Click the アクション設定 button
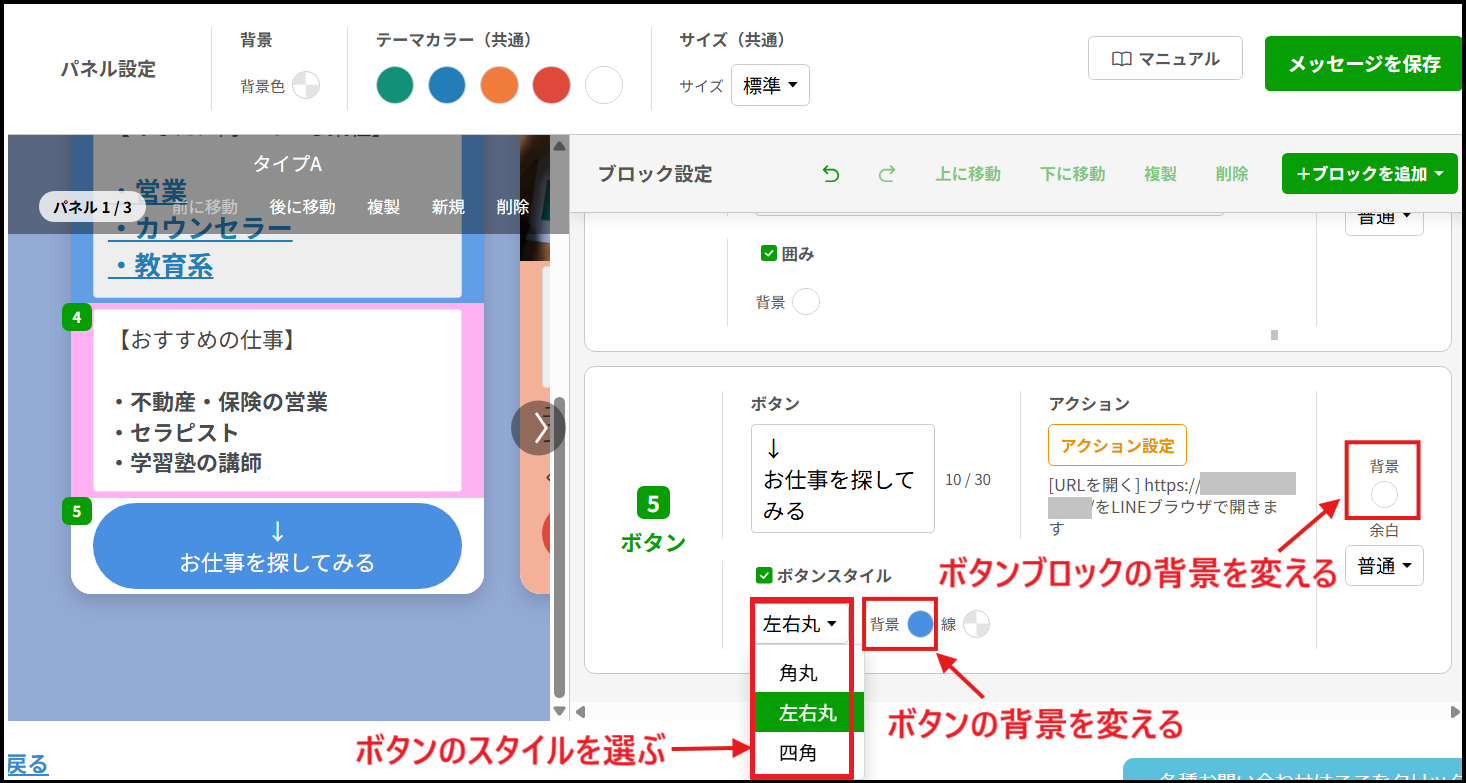The height and width of the screenshot is (783, 1466). (1117, 445)
